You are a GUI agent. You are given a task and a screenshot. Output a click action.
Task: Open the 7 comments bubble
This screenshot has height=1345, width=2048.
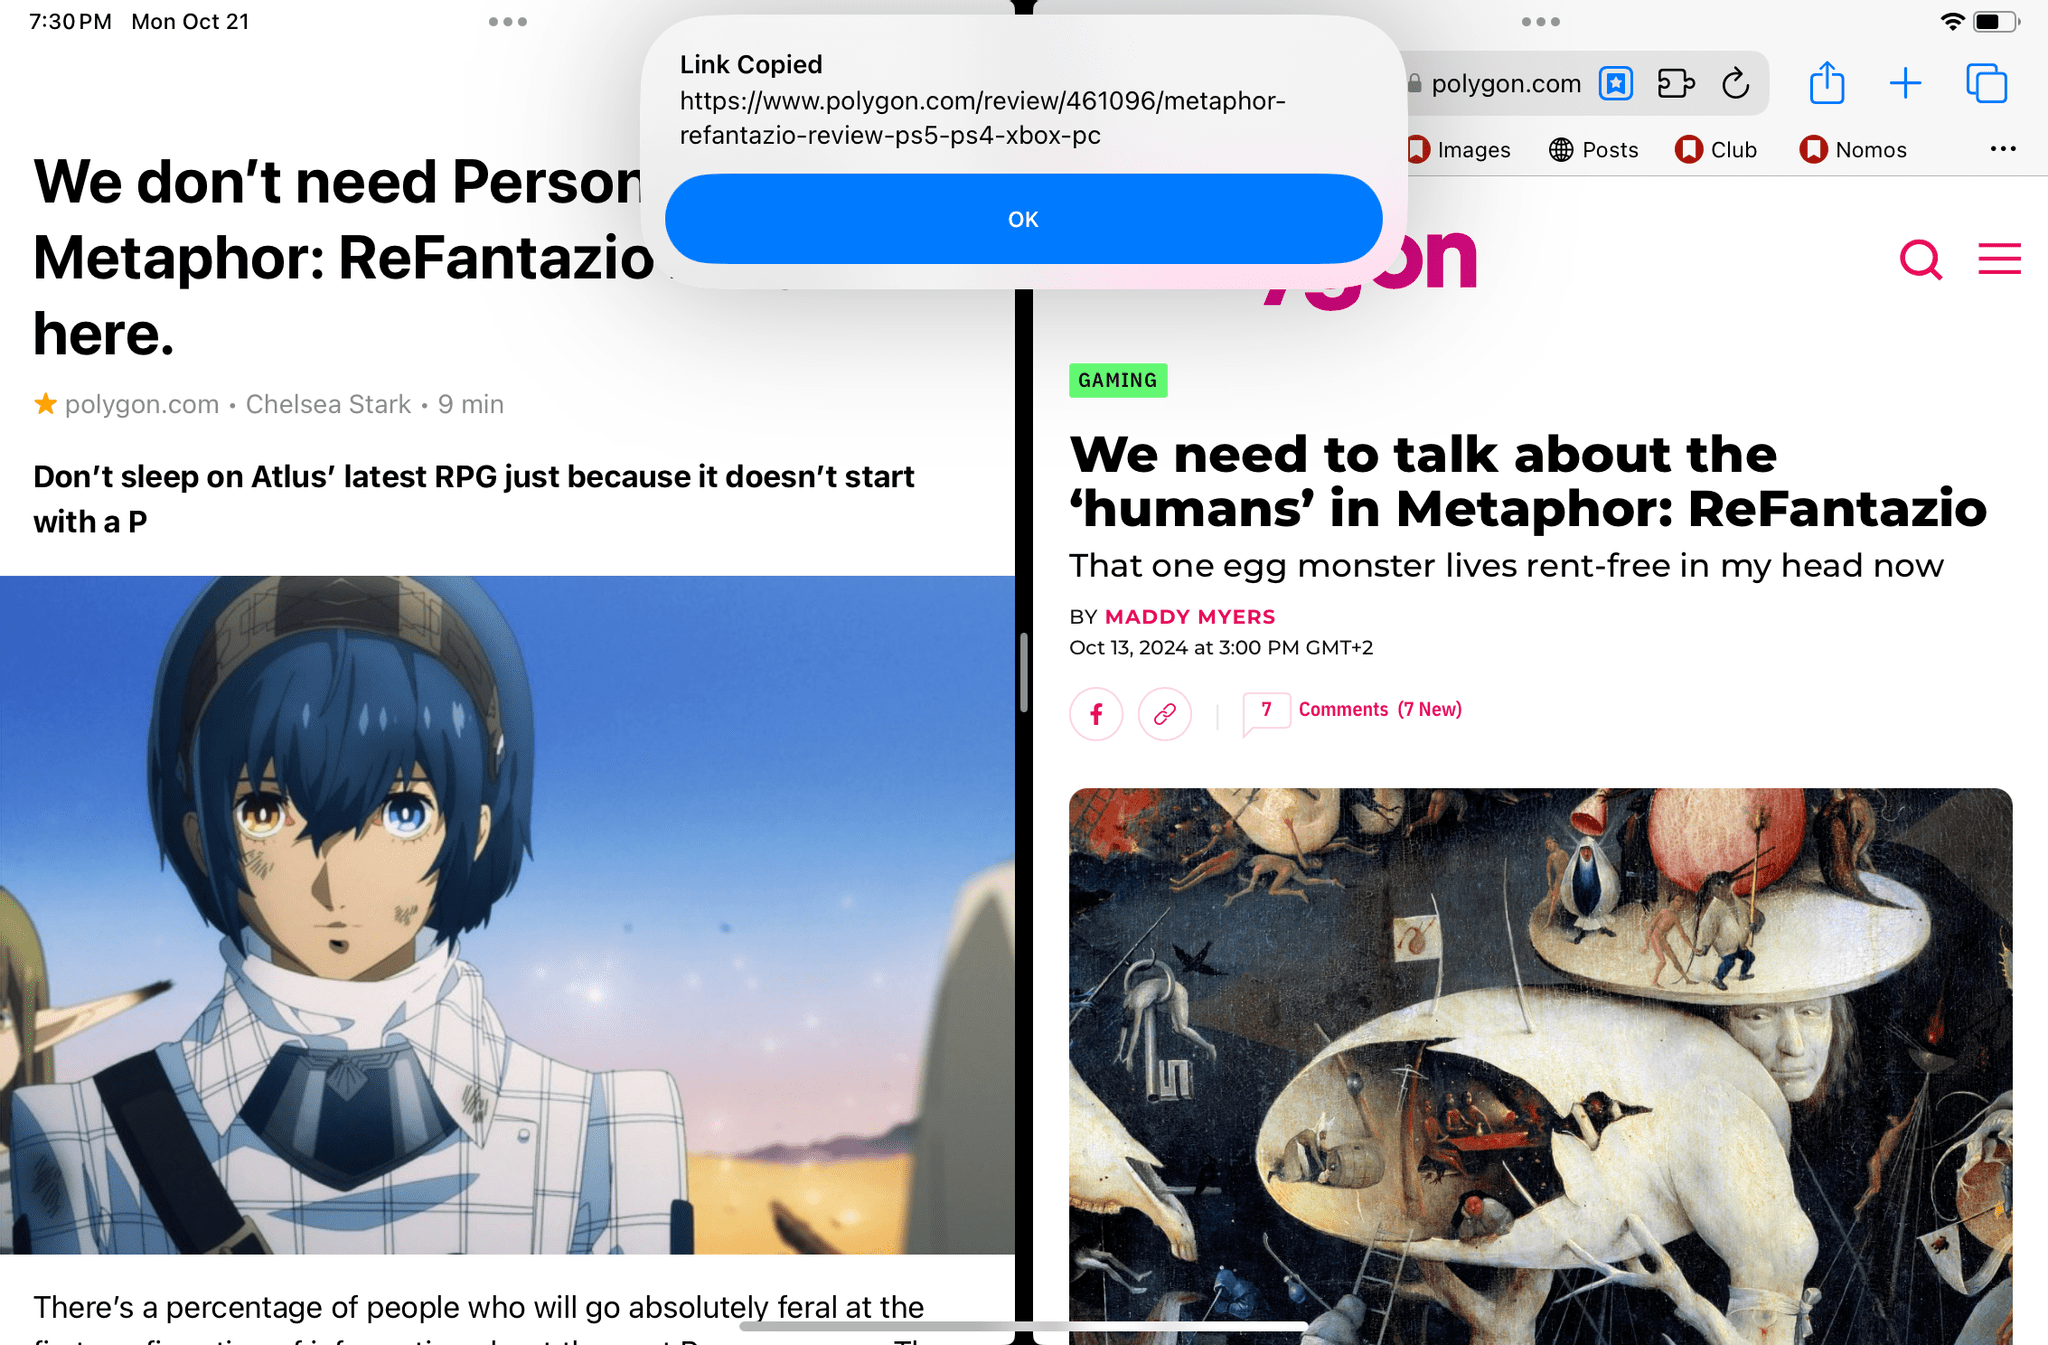point(1266,712)
